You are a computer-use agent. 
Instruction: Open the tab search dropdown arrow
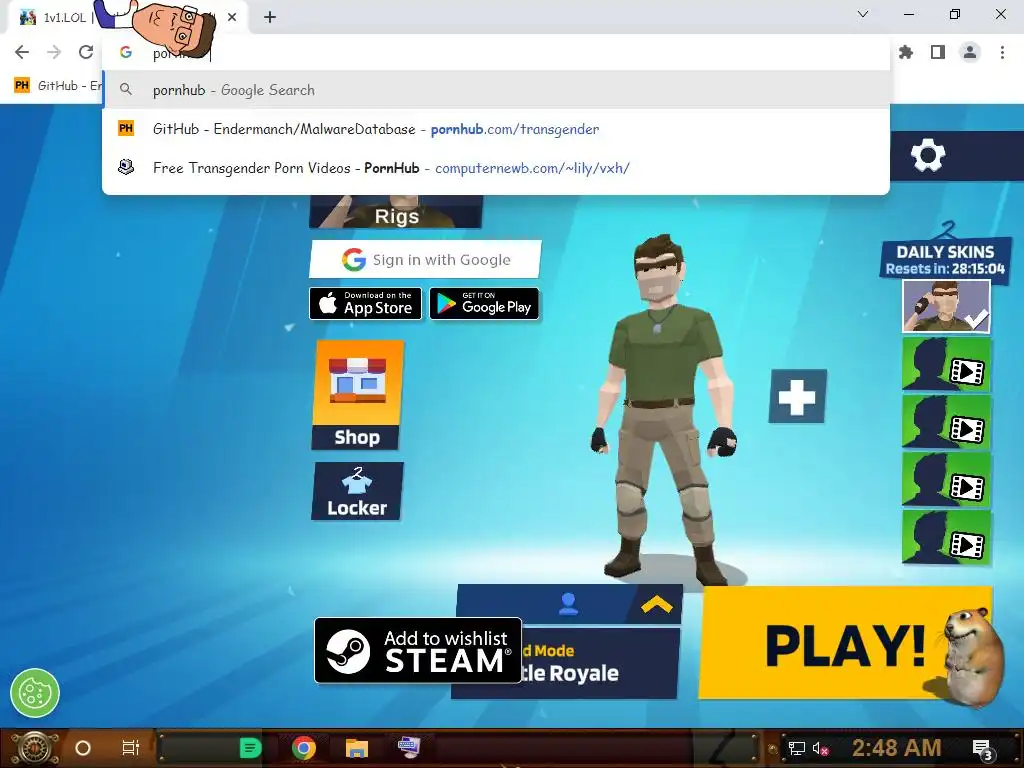pos(863,14)
